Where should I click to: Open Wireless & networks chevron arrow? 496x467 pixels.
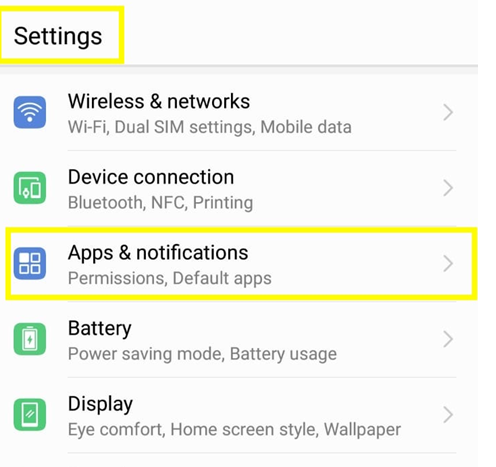point(448,112)
